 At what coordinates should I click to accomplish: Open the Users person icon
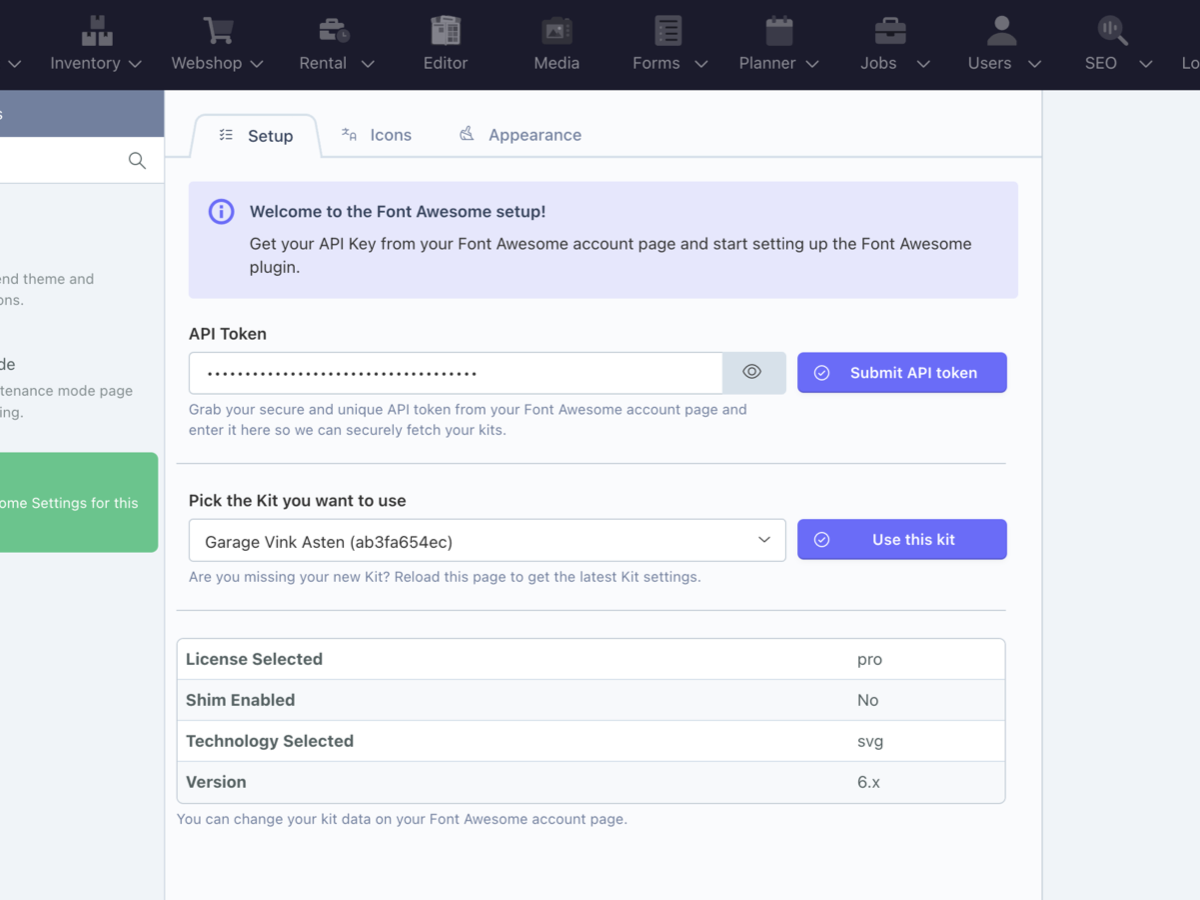pos(1001,30)
